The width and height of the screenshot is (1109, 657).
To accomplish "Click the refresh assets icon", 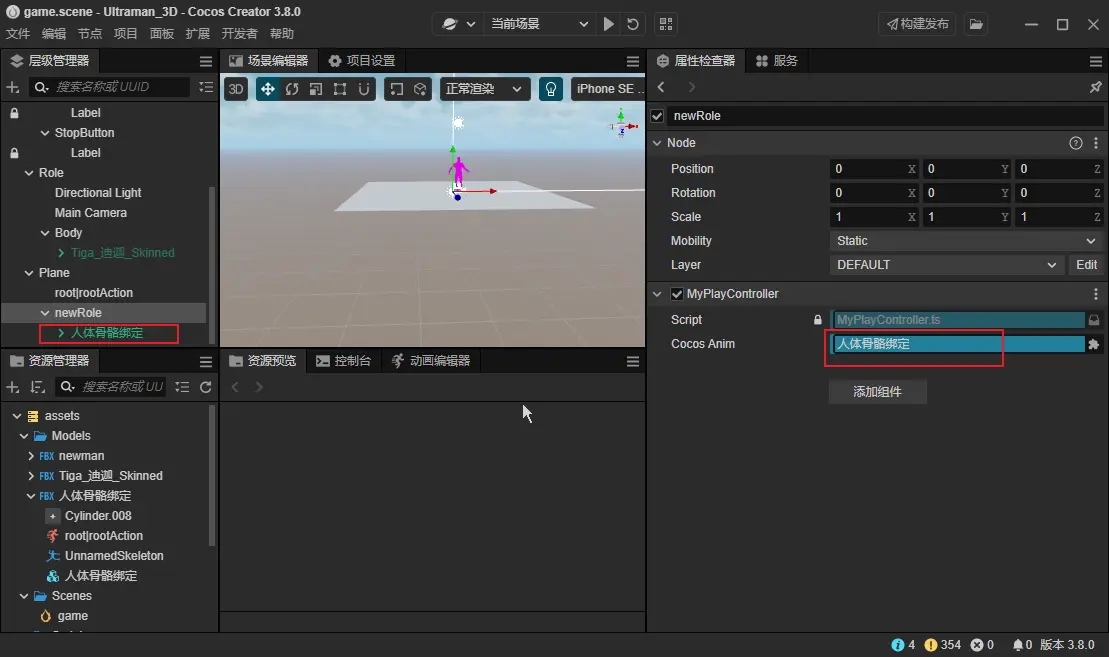I will click(x=206, y=387).
